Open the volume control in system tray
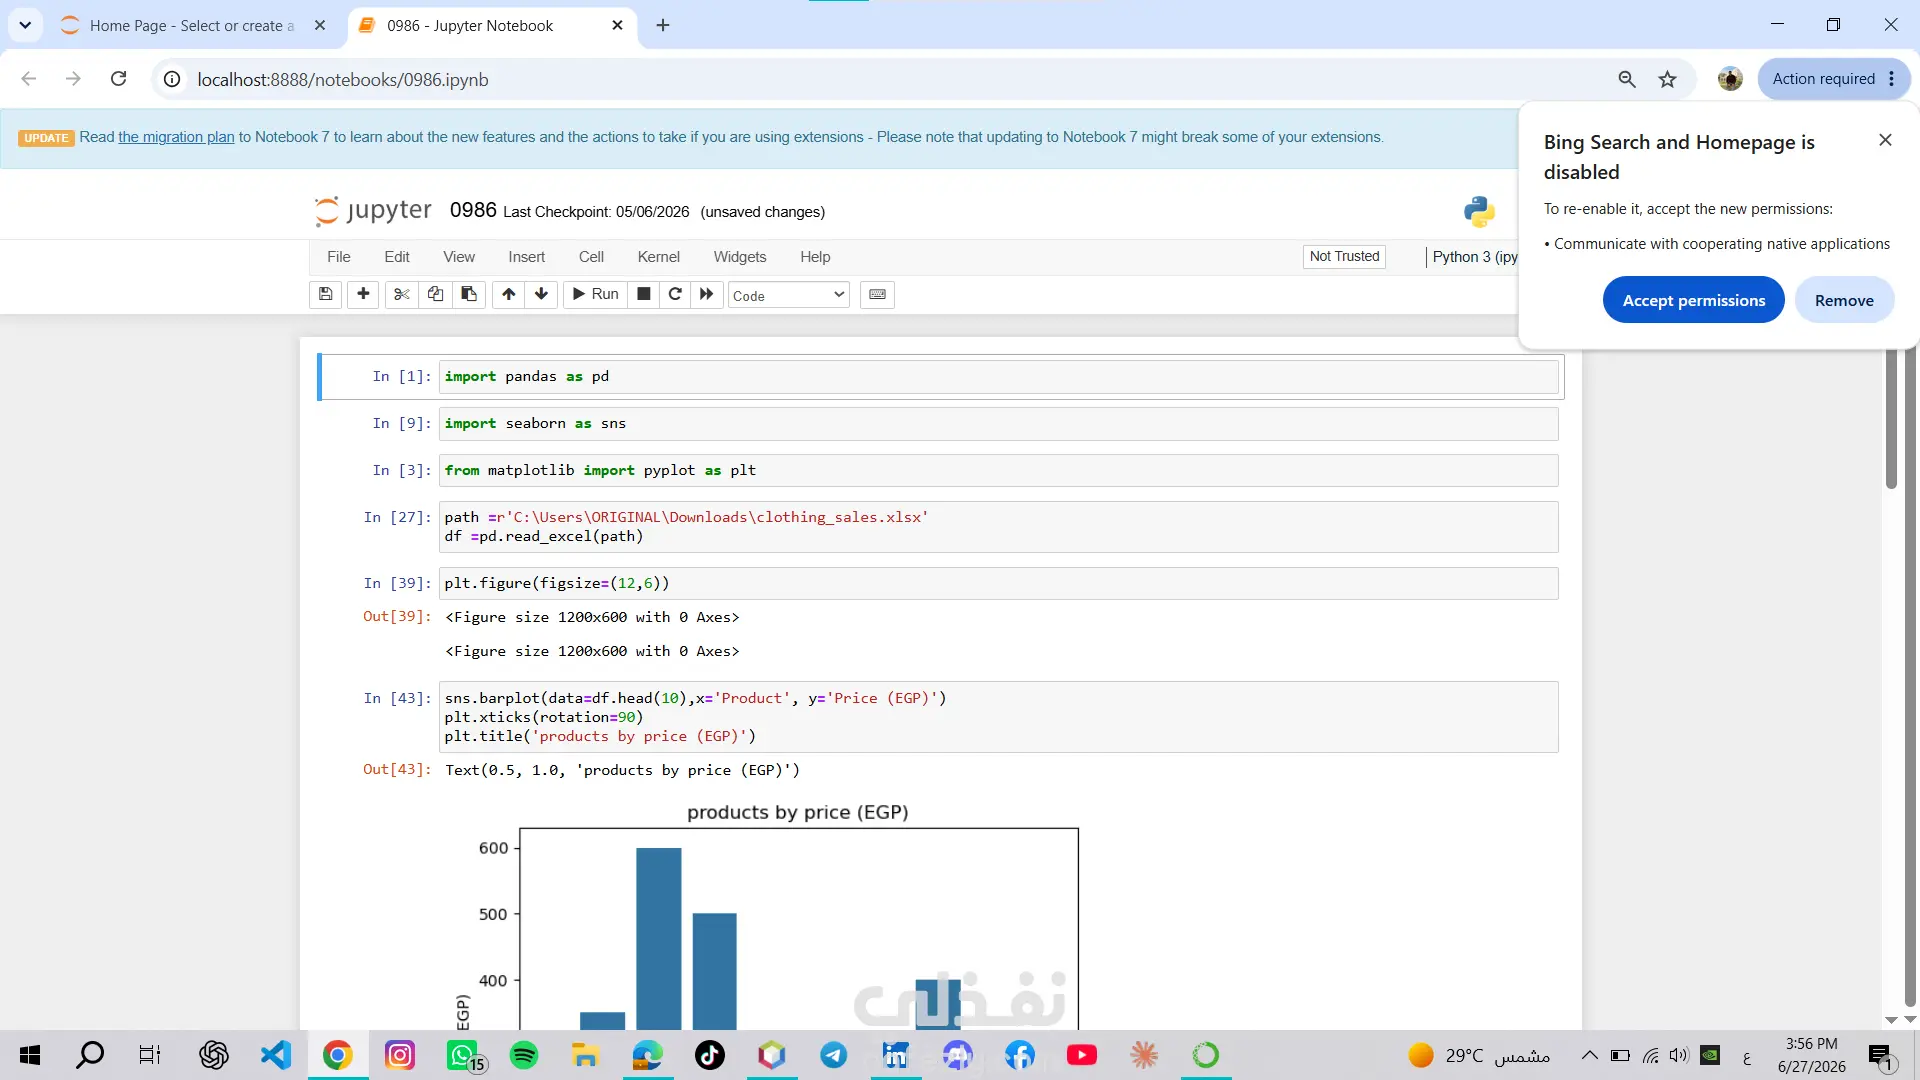Viewport: 1920px width, 1080px height. (1679, 1055)
